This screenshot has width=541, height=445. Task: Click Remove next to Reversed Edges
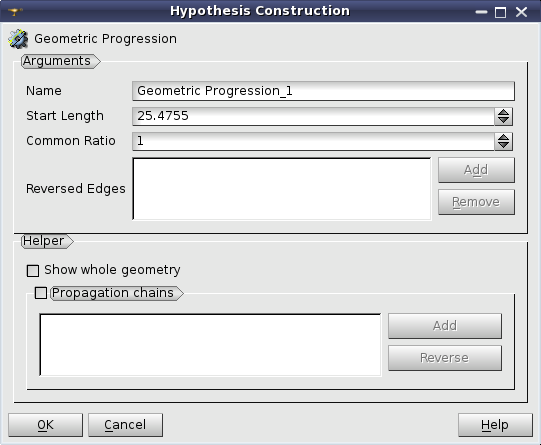click(476, 202)
